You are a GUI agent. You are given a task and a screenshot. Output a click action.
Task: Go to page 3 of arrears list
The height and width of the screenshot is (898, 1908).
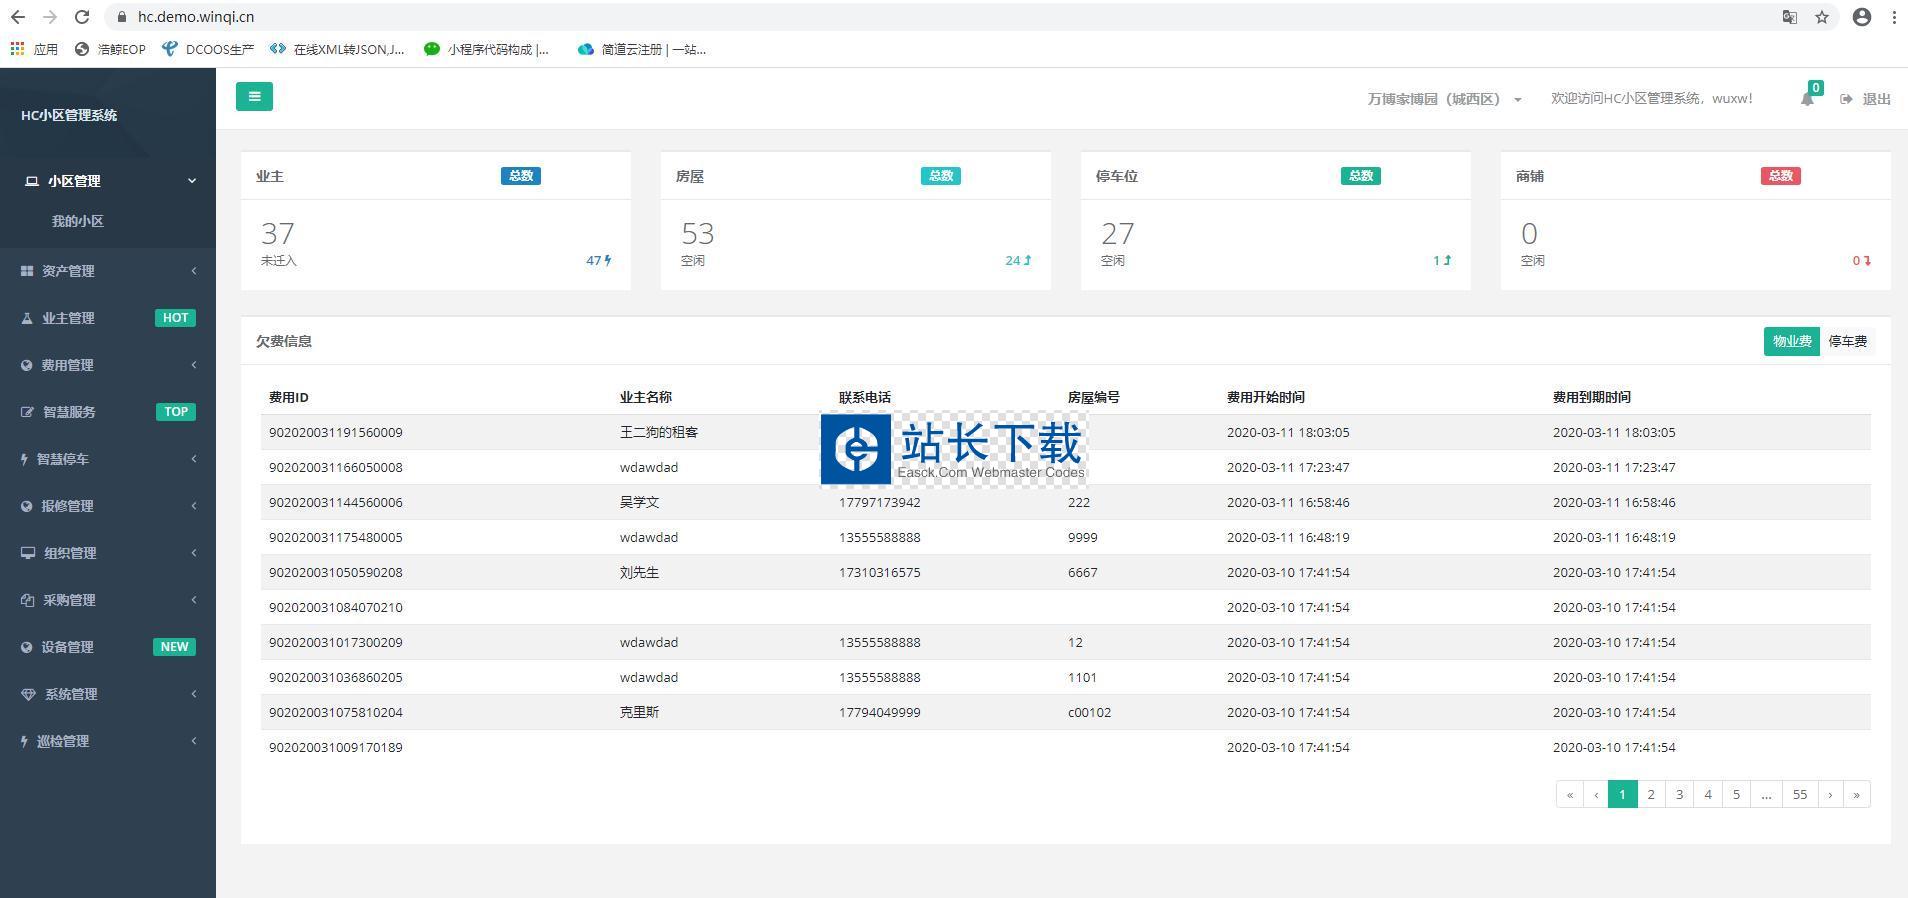tap(1679, 794)
